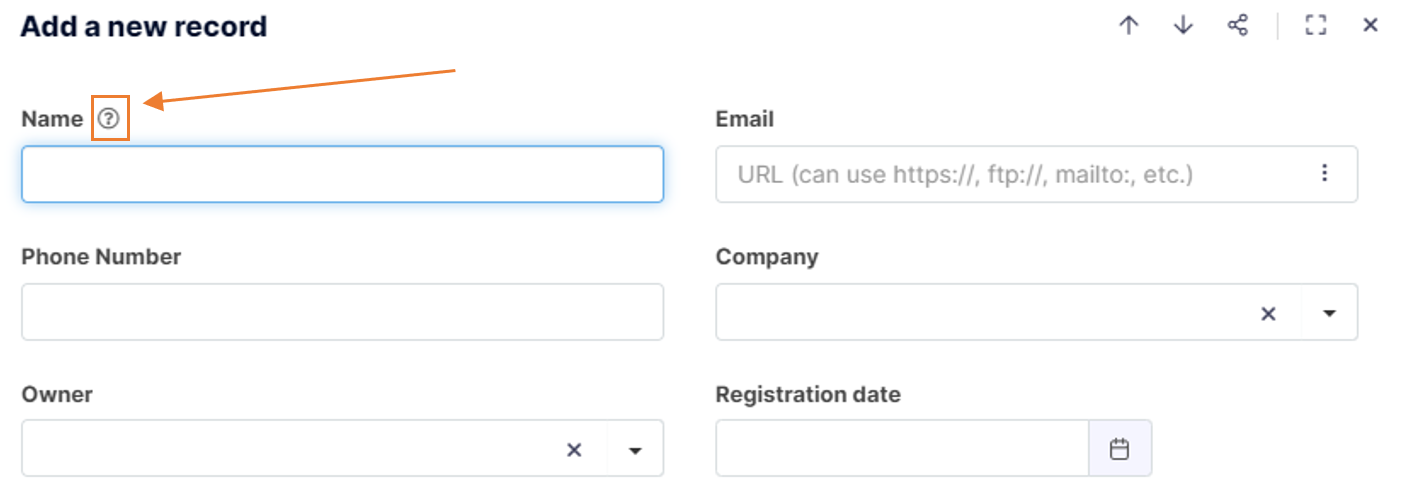Clear the Company field selection

(1268, 313)
